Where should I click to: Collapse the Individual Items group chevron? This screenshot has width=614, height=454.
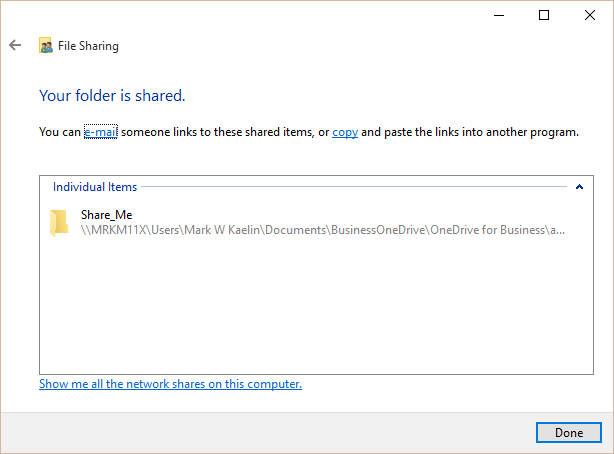[x=579, y=187]
